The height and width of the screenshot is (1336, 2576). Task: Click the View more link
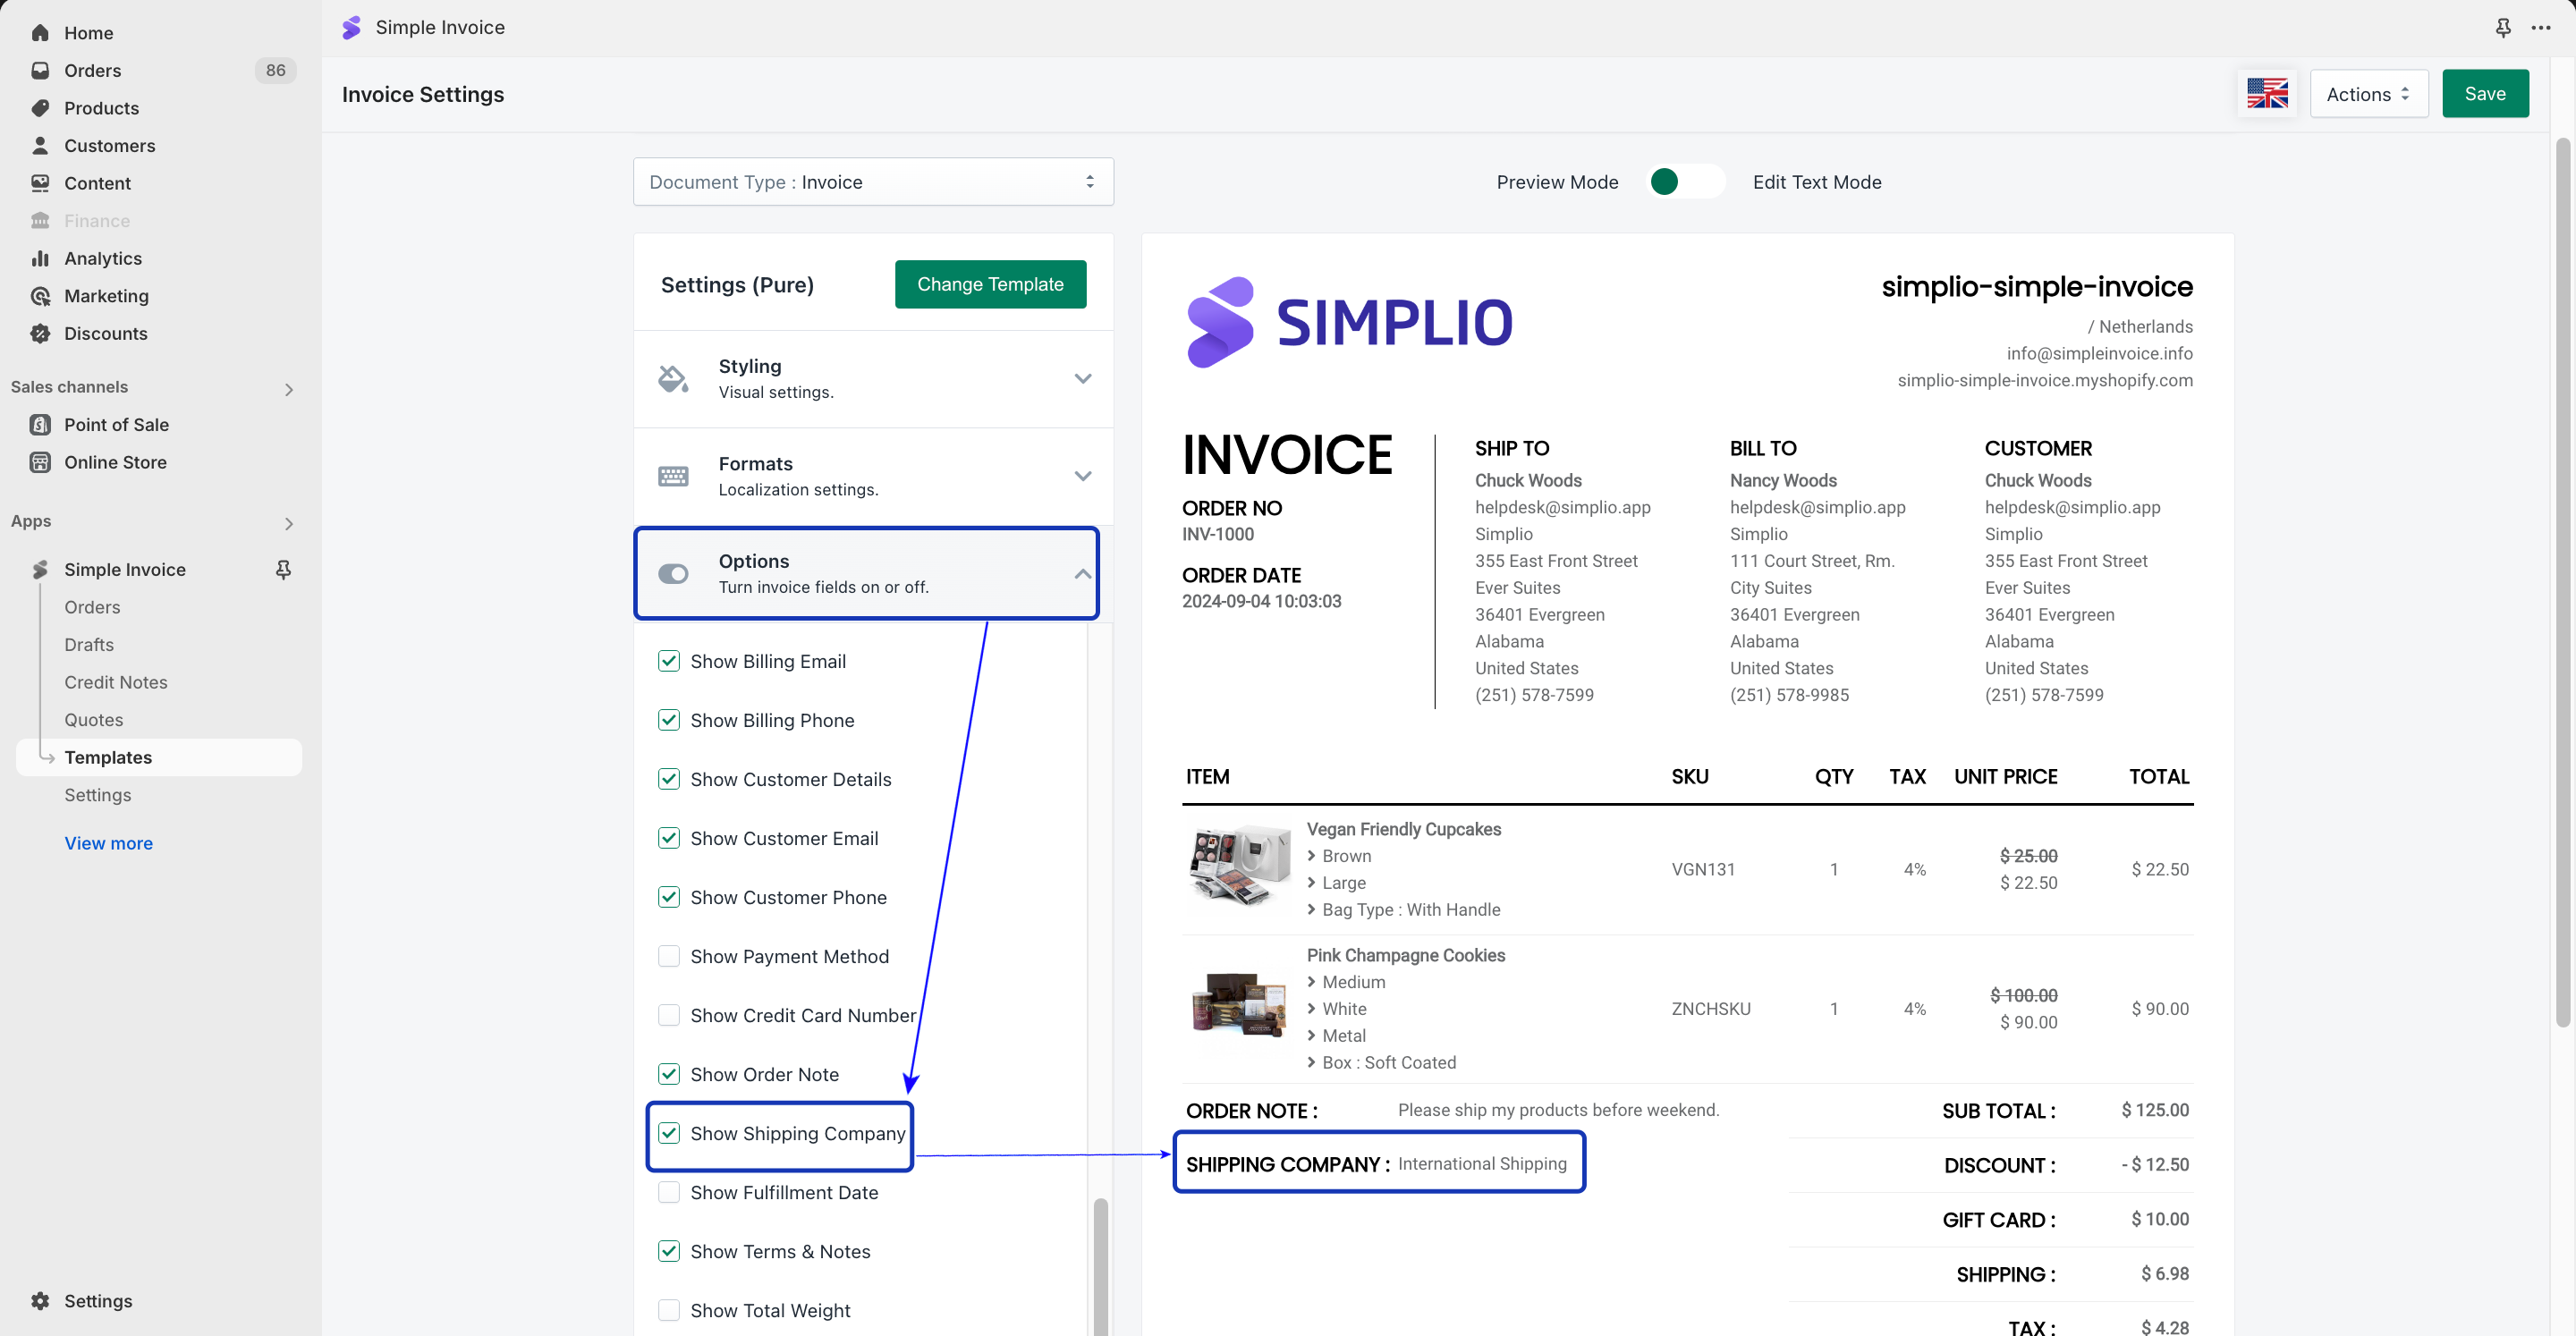pyautogui.click(x=108, y=843)
